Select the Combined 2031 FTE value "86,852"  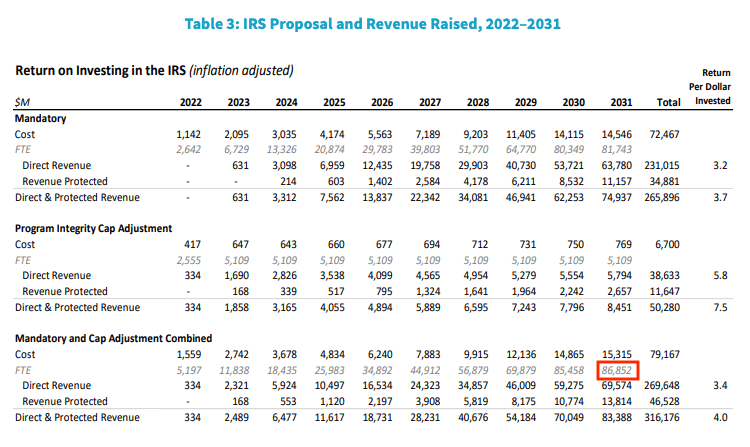tap(617, 371)
